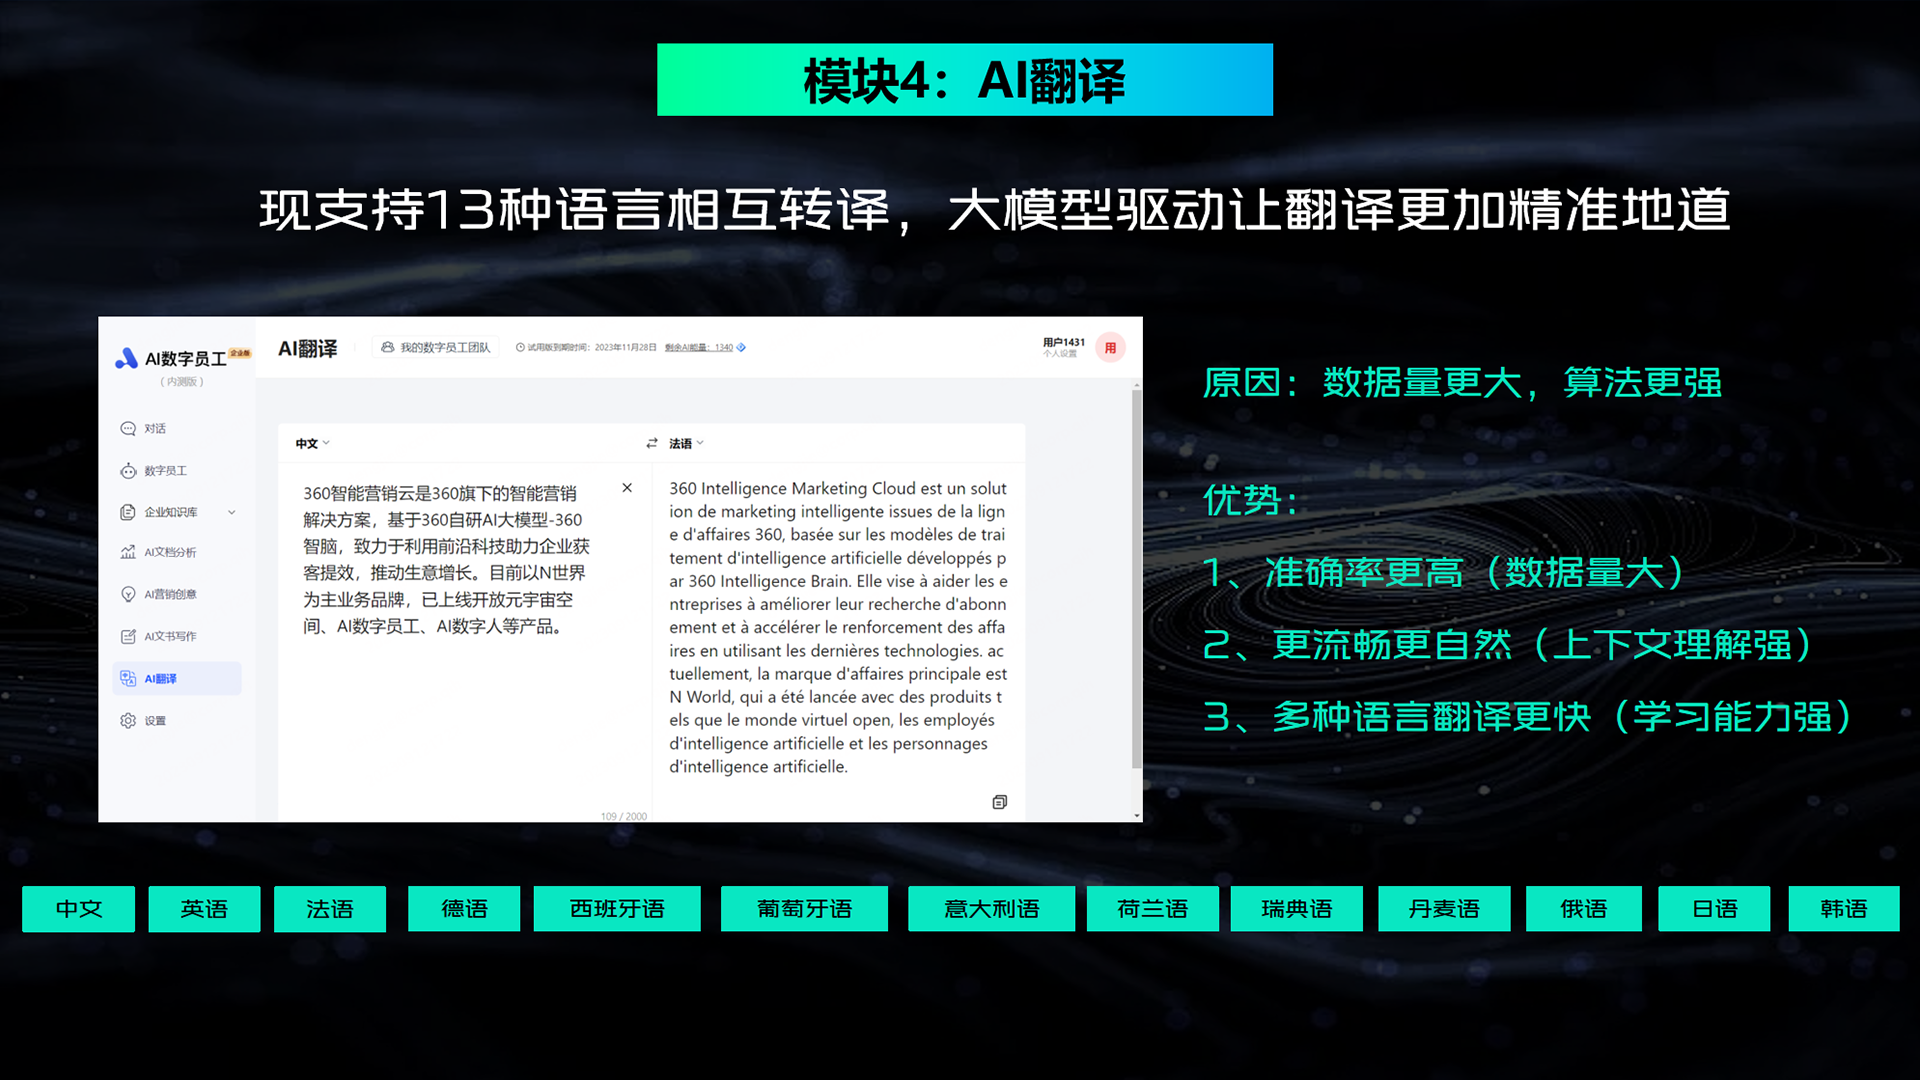Open the 对话 chat icon in sidebar
This screenshot has width=1920, height=1080.
pos(128,429)
